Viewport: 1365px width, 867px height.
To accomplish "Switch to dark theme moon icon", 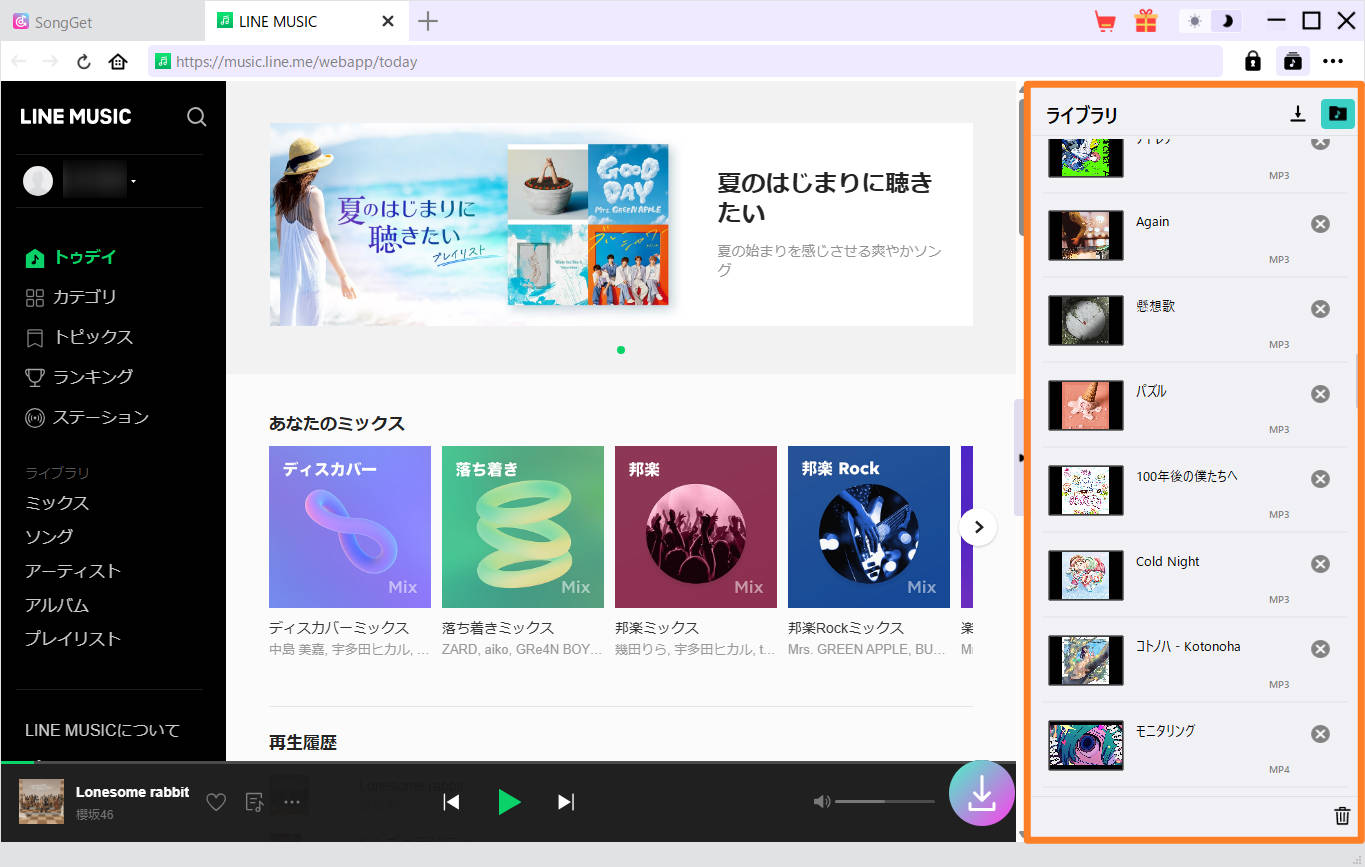I will (1226, 21).
